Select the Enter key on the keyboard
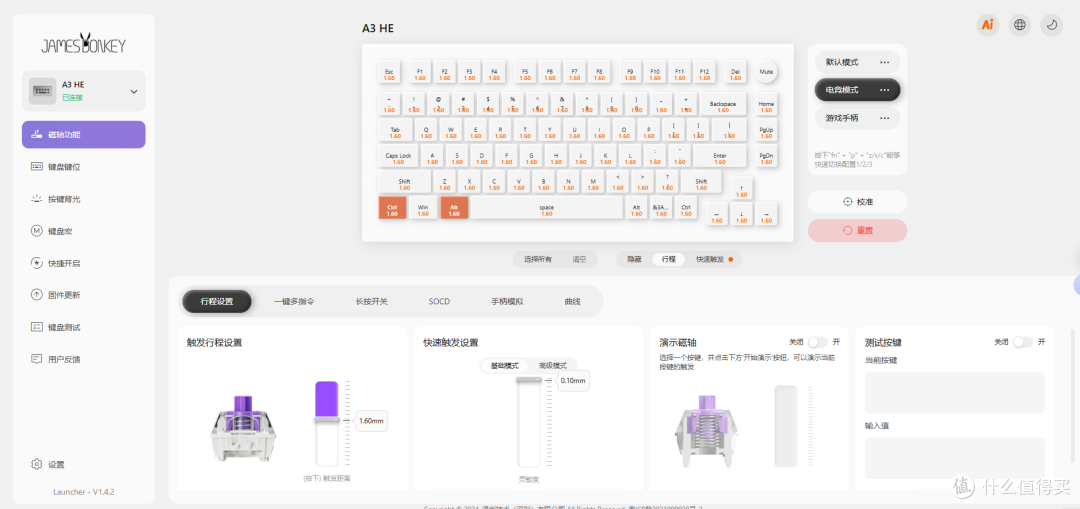Viewport: 1080px width, 509px height. point(720,156)
